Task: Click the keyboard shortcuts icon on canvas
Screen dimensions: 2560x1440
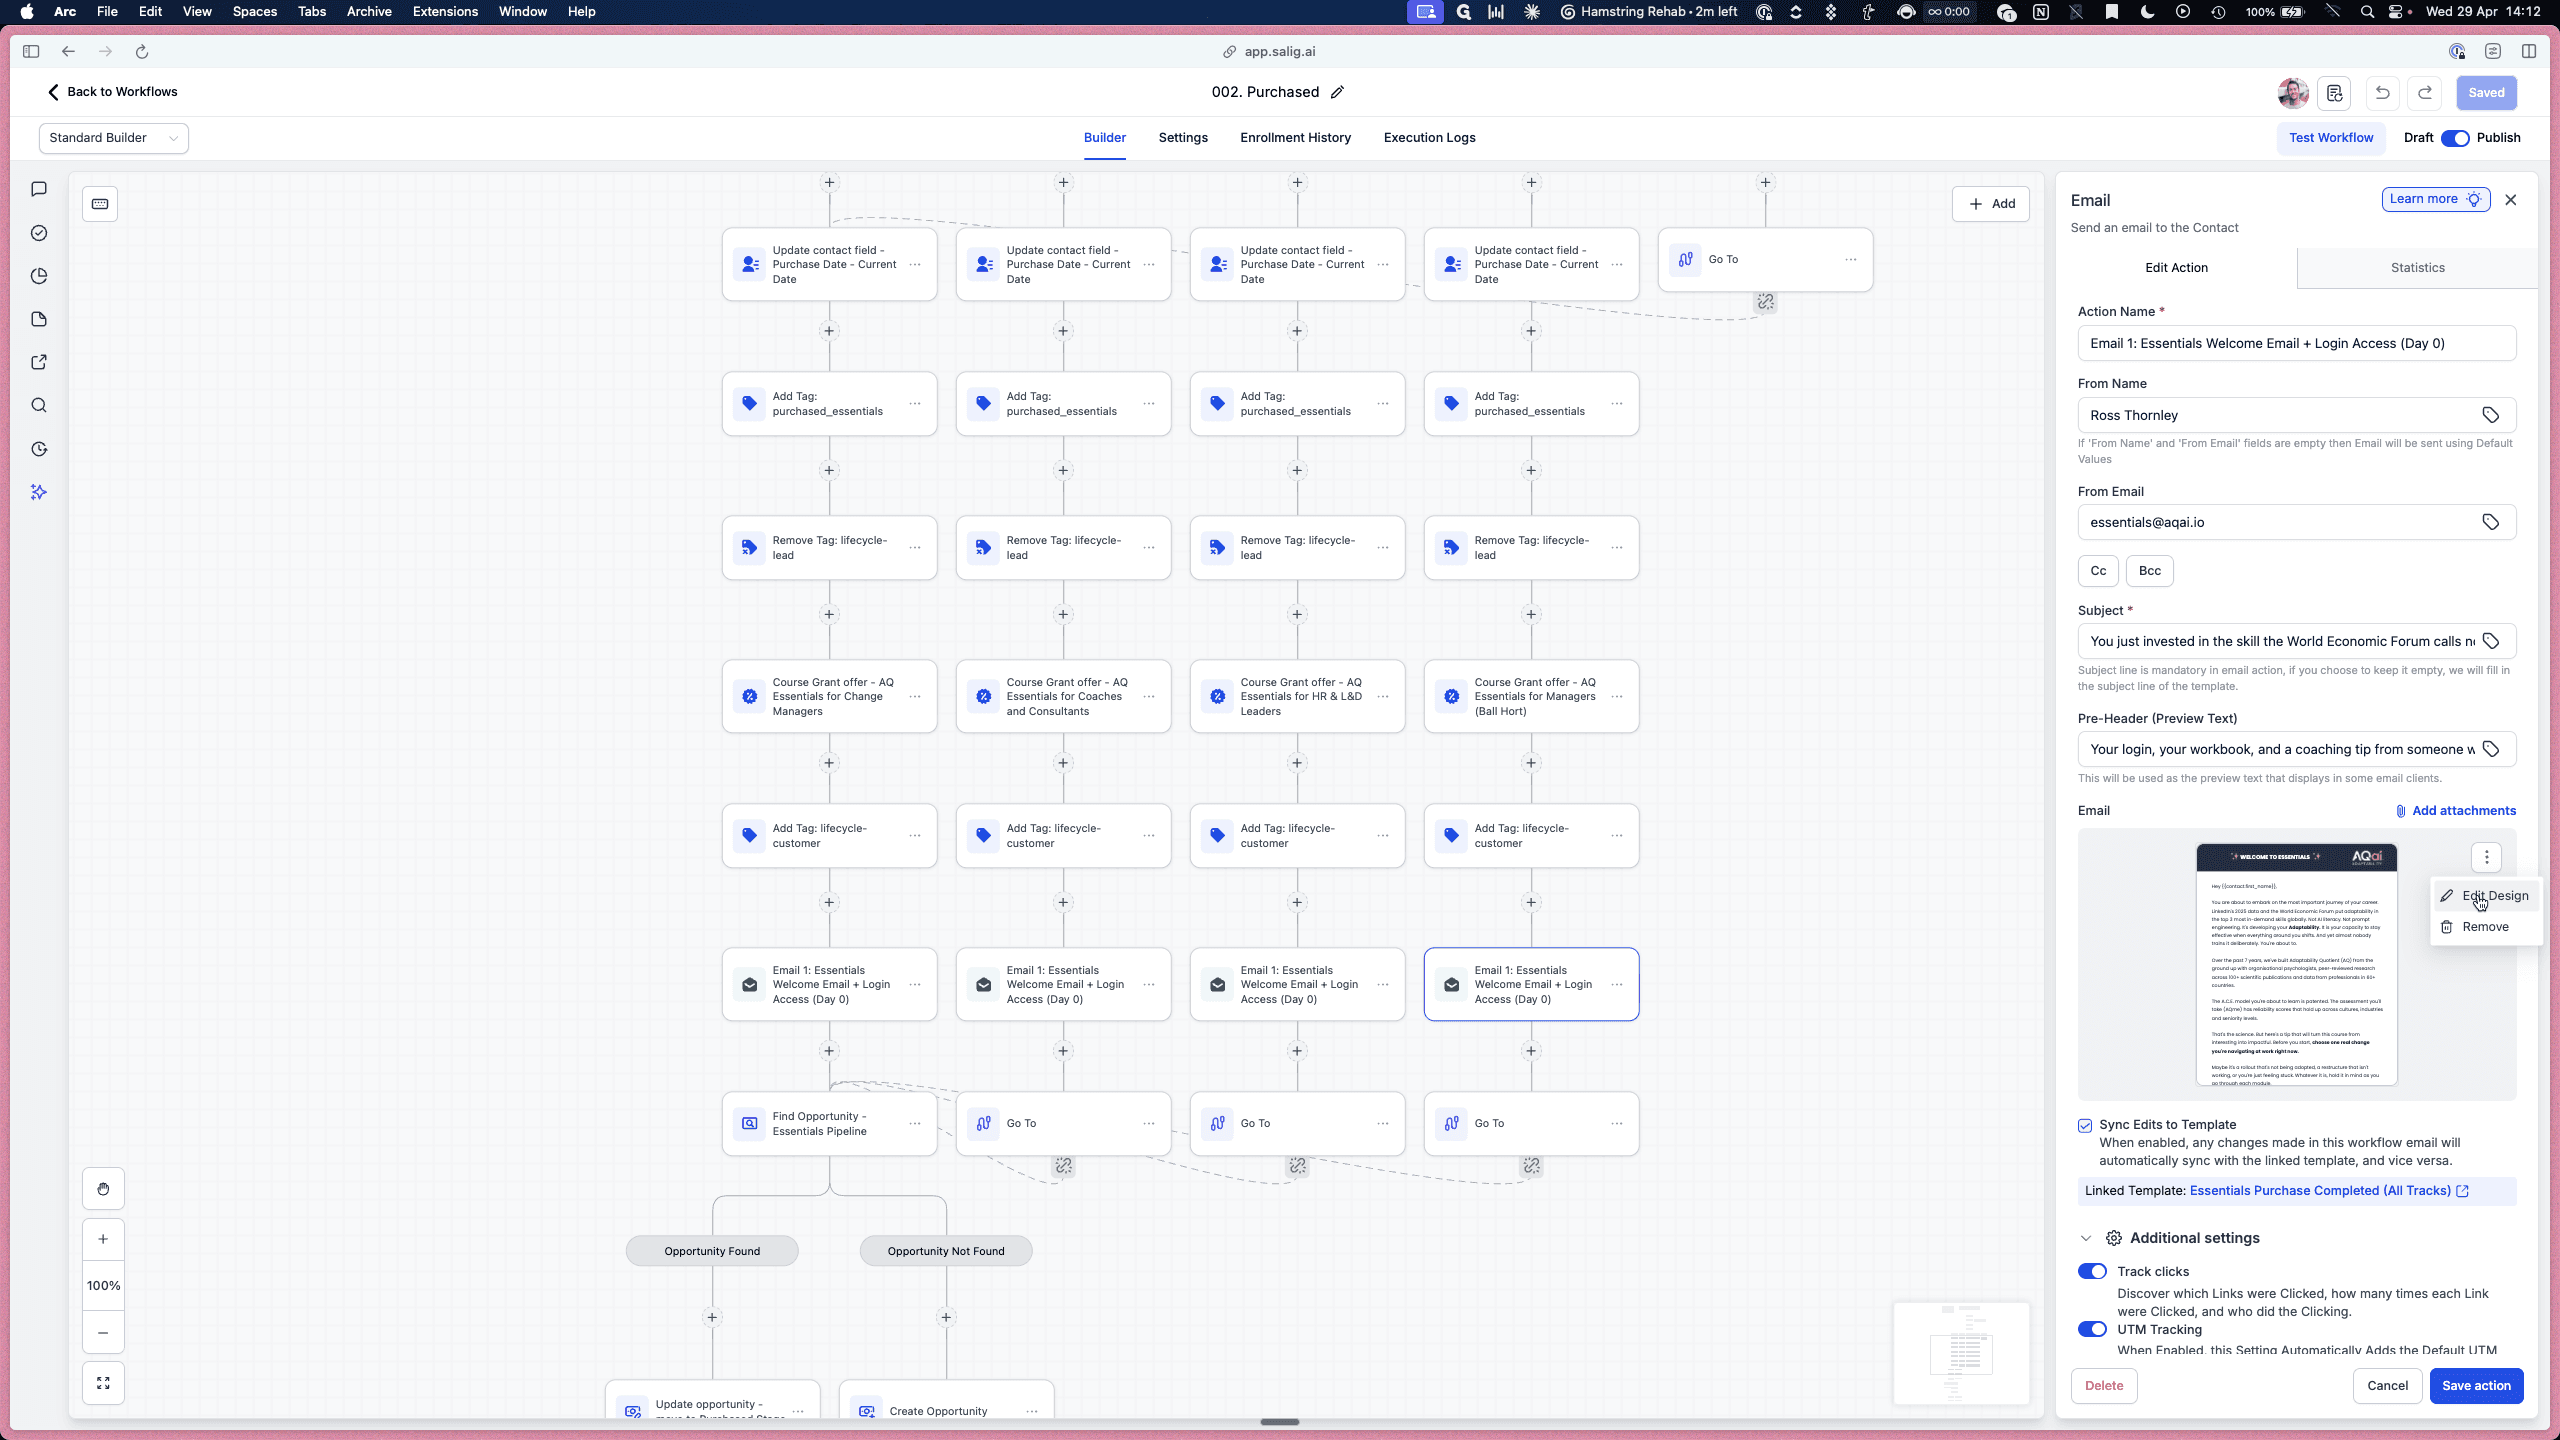Action: [x=100, y=204]
